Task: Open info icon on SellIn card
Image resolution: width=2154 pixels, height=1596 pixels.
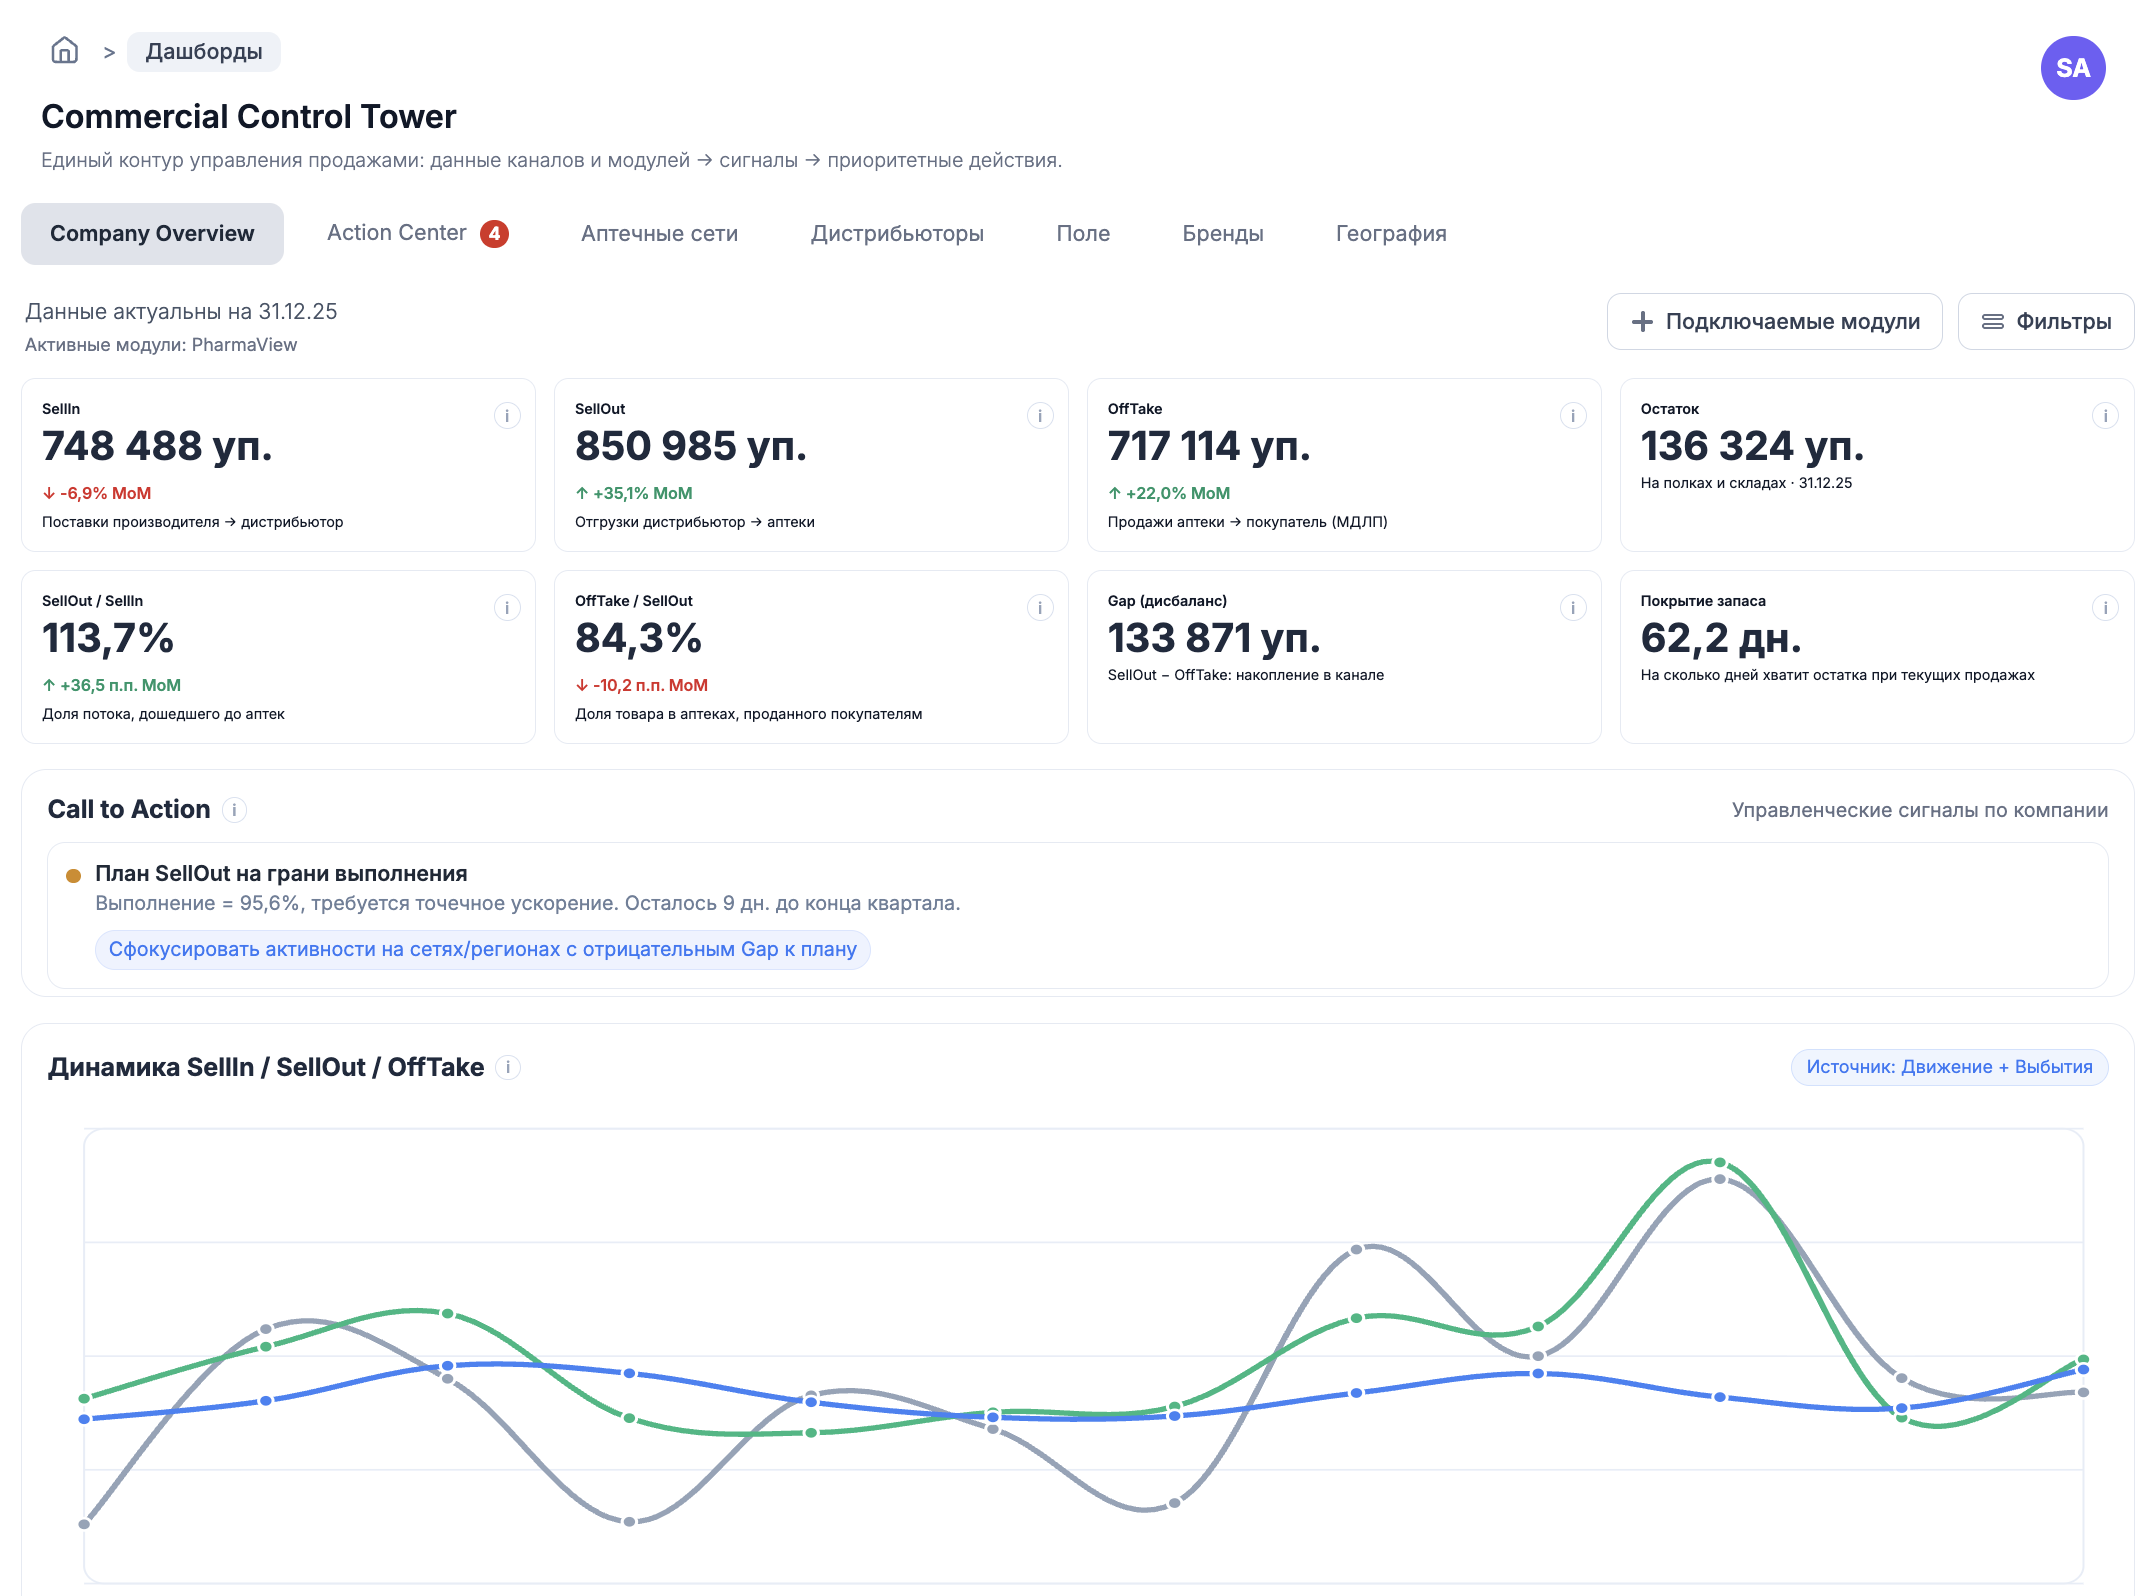Action: [x=507, y=416]
